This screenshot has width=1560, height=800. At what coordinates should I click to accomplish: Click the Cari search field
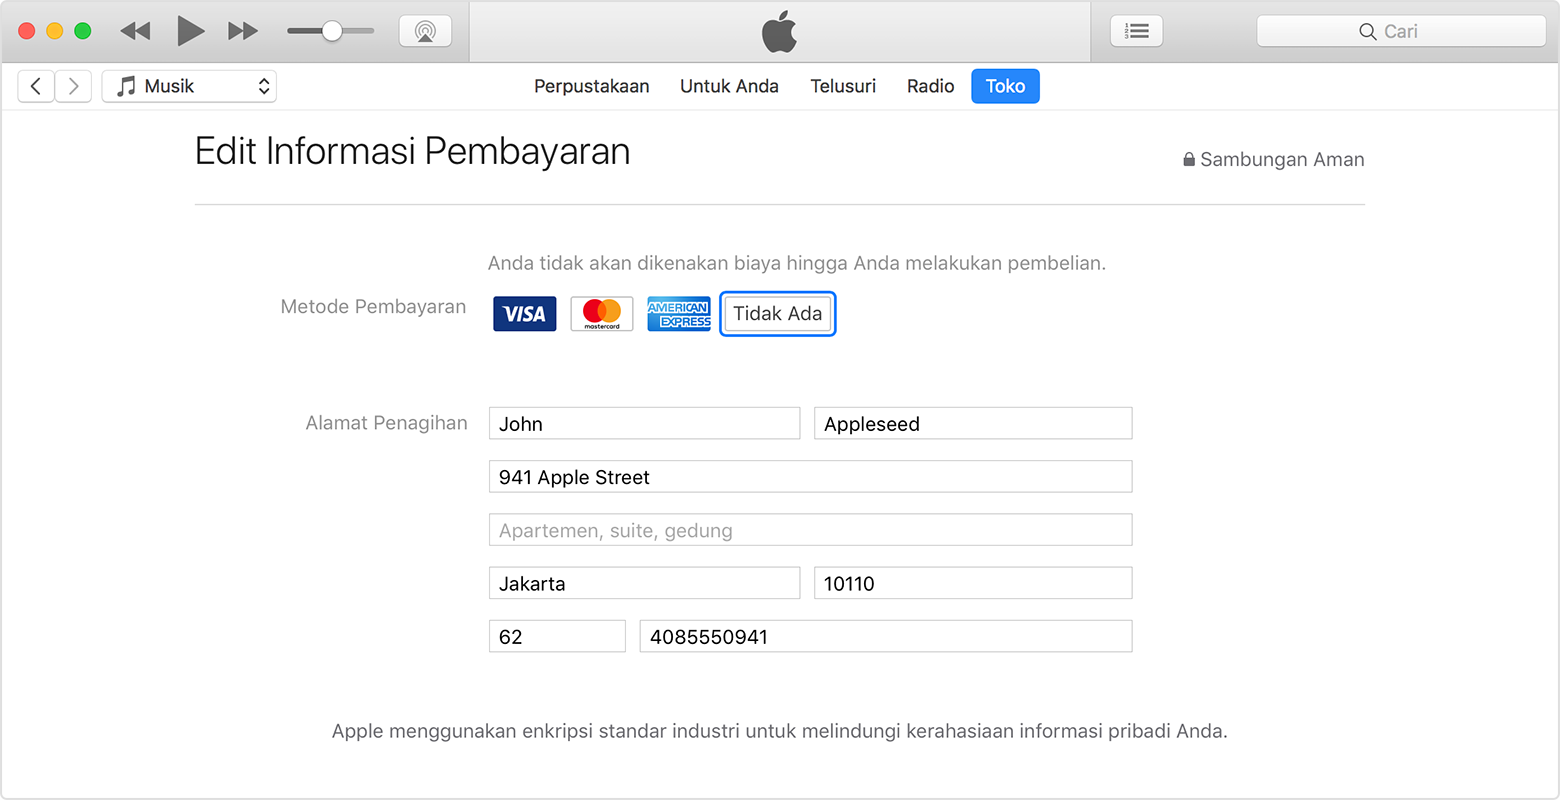(x=1400, y=31)
